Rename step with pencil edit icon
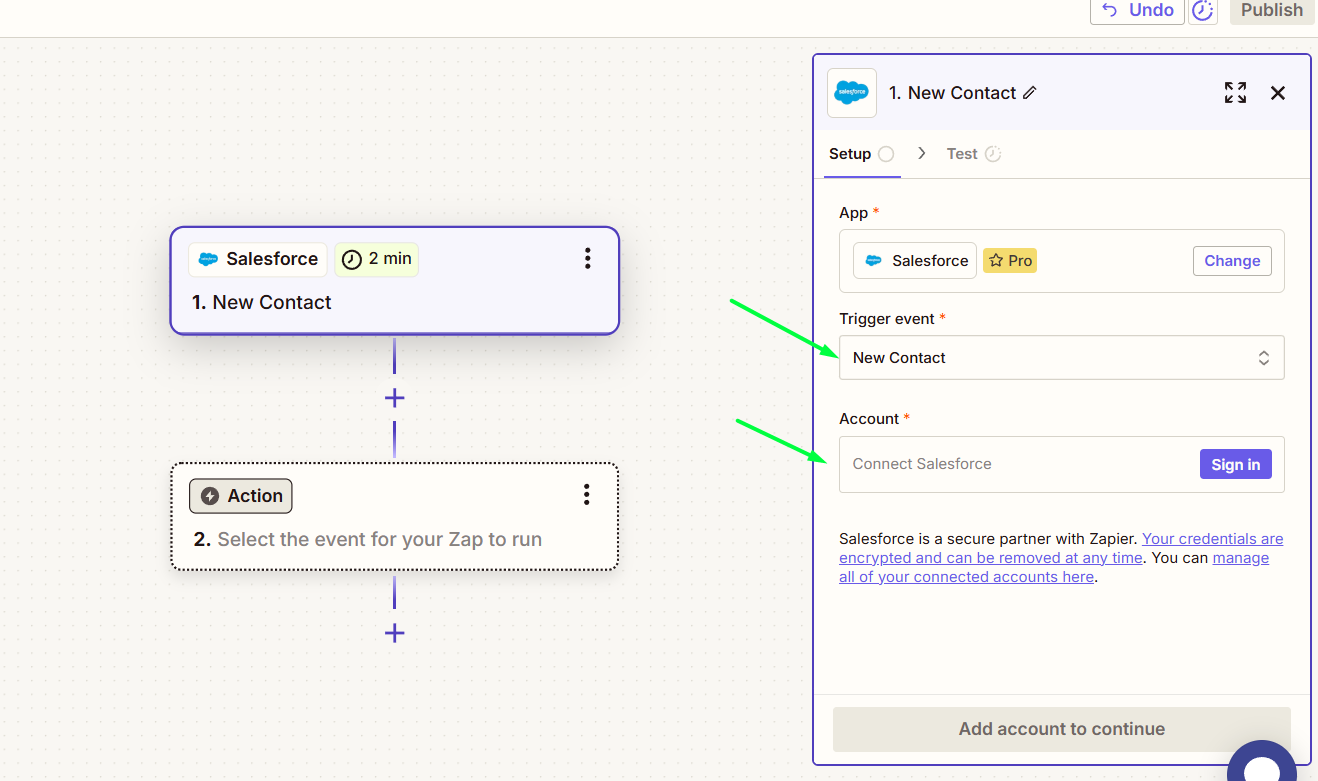1318x781 pixels. [1030, 93]
